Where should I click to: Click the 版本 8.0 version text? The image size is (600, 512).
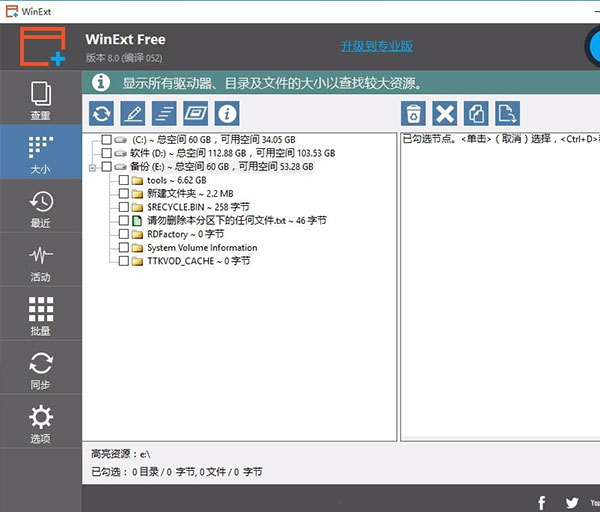(x=124, y=58)
